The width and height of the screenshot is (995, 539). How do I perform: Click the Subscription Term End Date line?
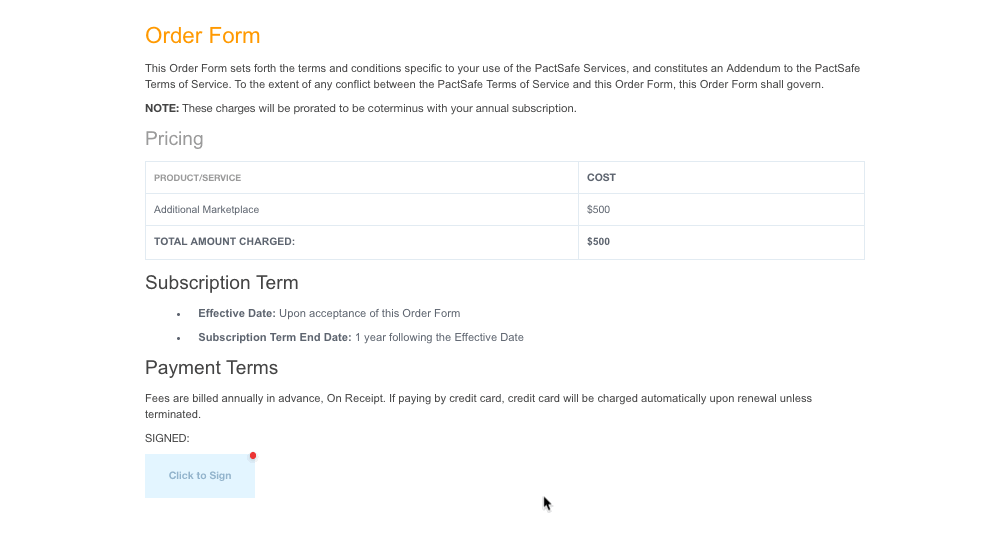[x=360, y=338]
